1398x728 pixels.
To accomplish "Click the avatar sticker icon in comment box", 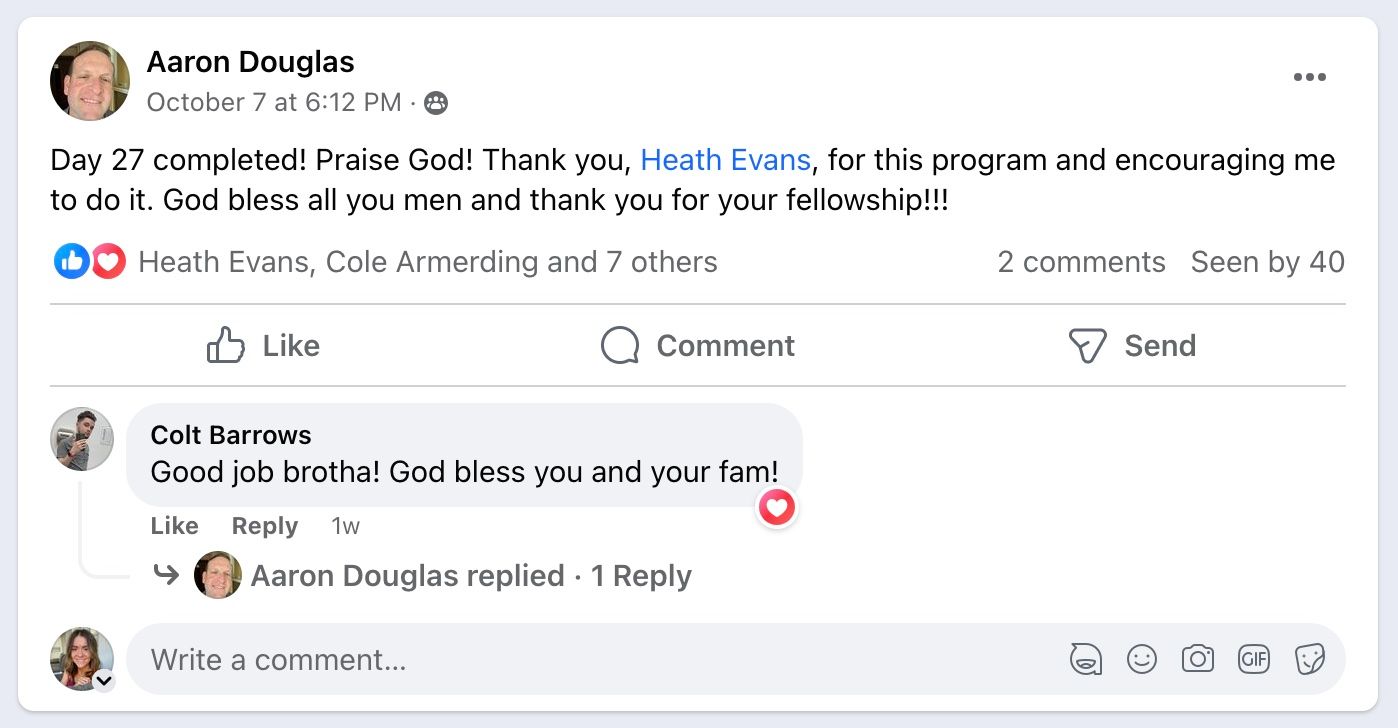I will (x=1085, y=659).
